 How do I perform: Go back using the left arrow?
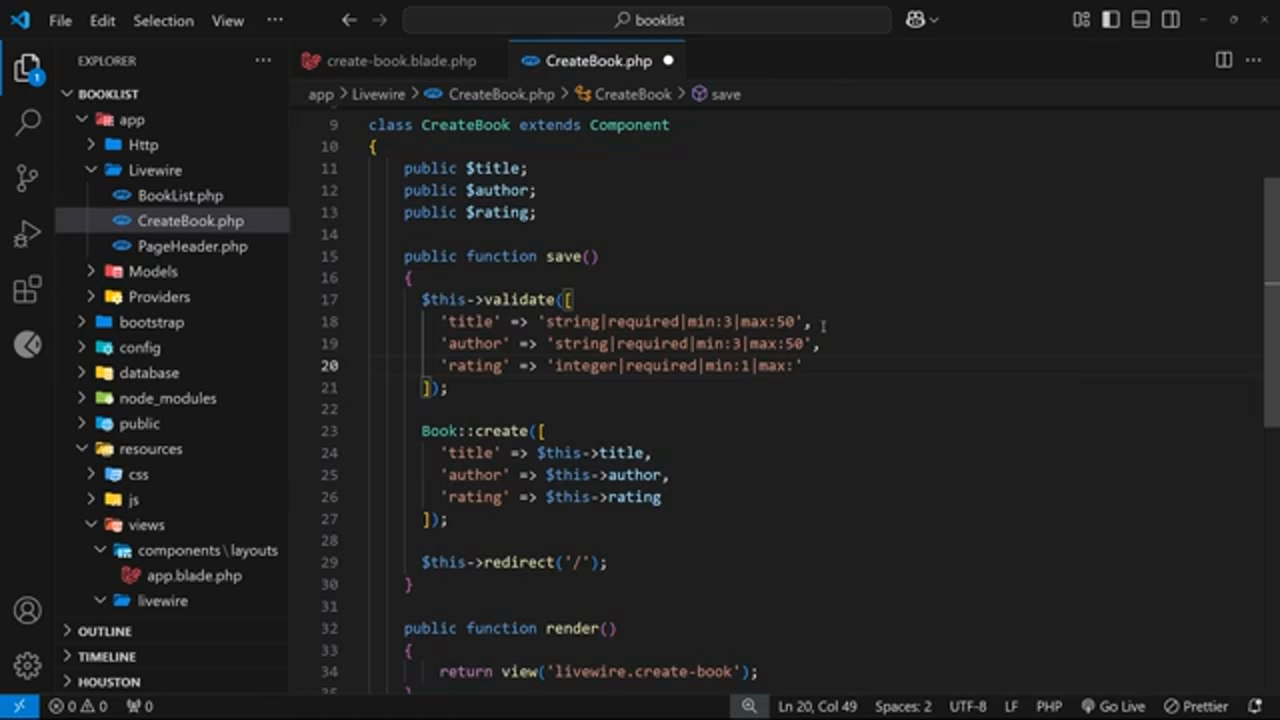point(349,20)
